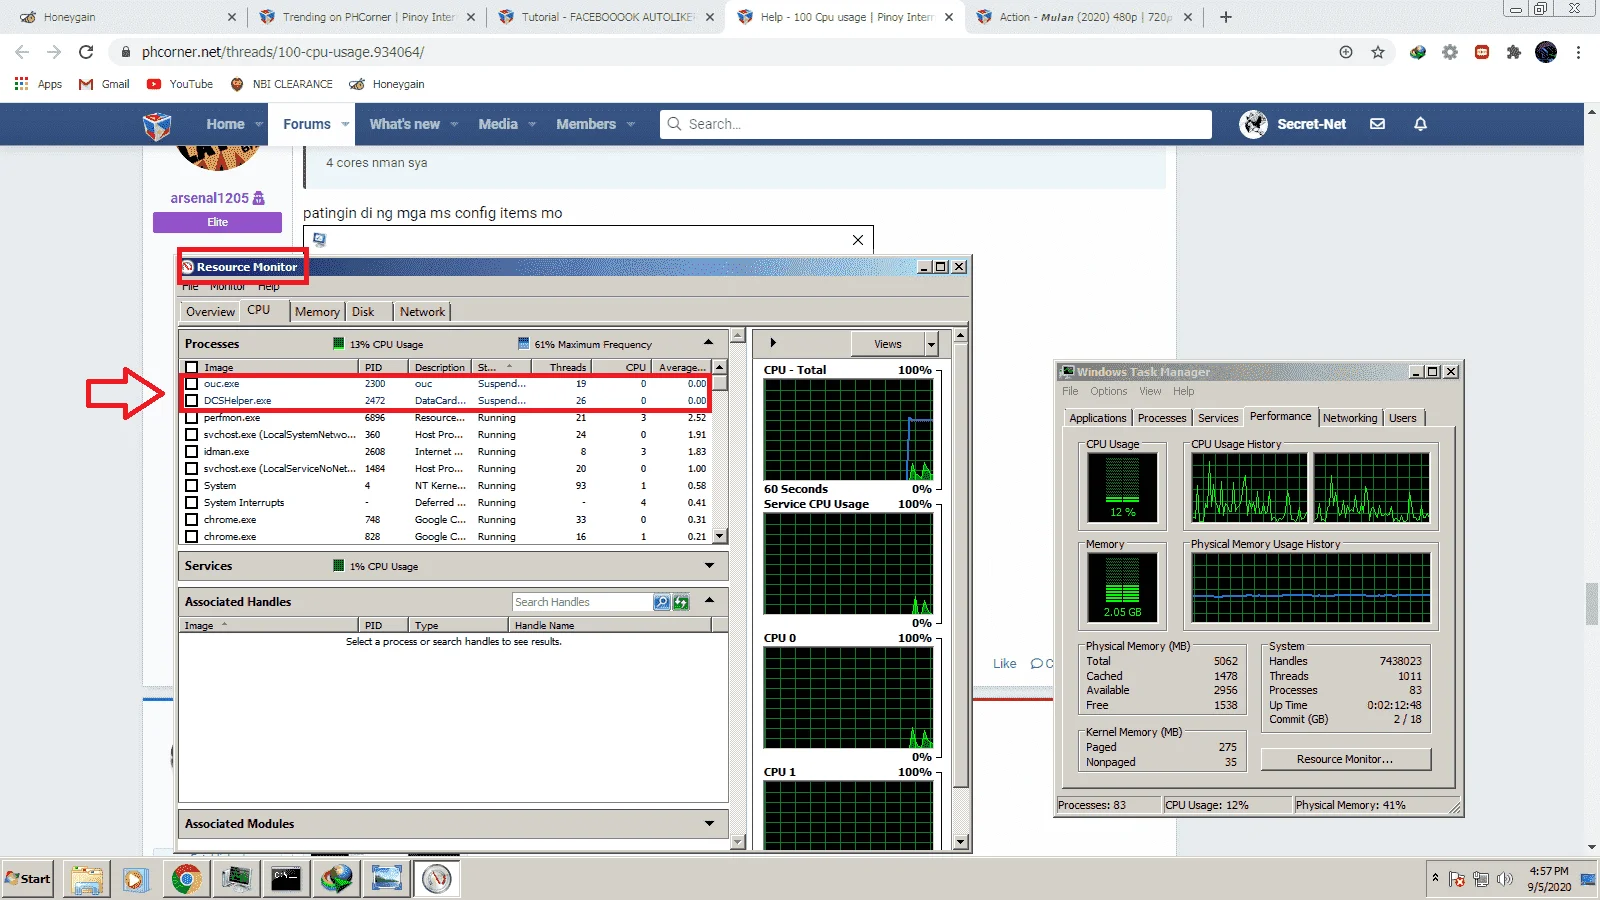Viewport: 1600px width, 900px height.
Task: Open Command Prompt from the taskbar
Action: click(x=286, y=879)
